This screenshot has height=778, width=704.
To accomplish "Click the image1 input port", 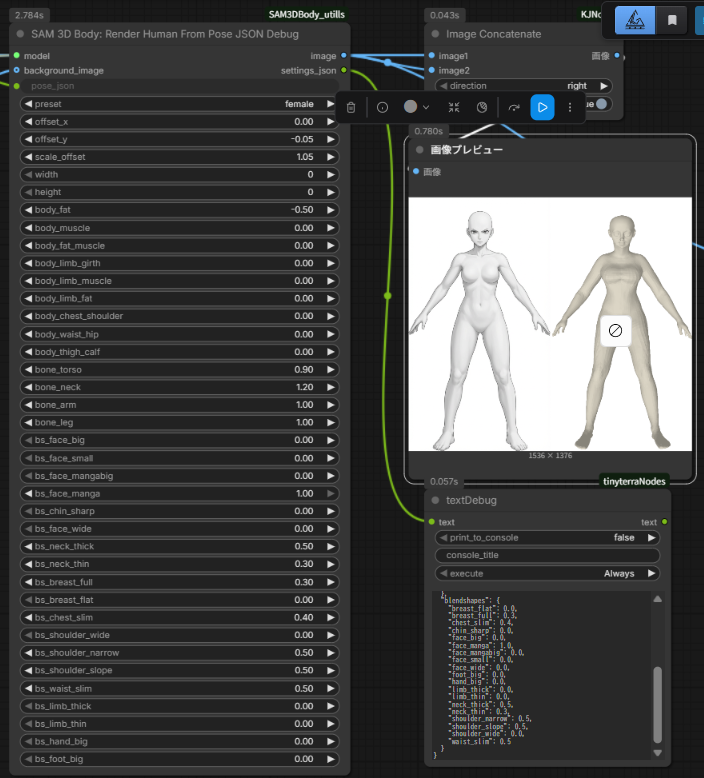I will pos(432,56).
